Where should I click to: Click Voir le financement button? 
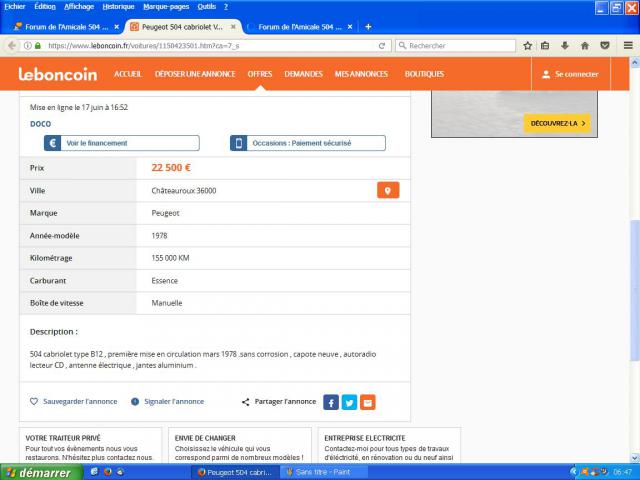122,143
